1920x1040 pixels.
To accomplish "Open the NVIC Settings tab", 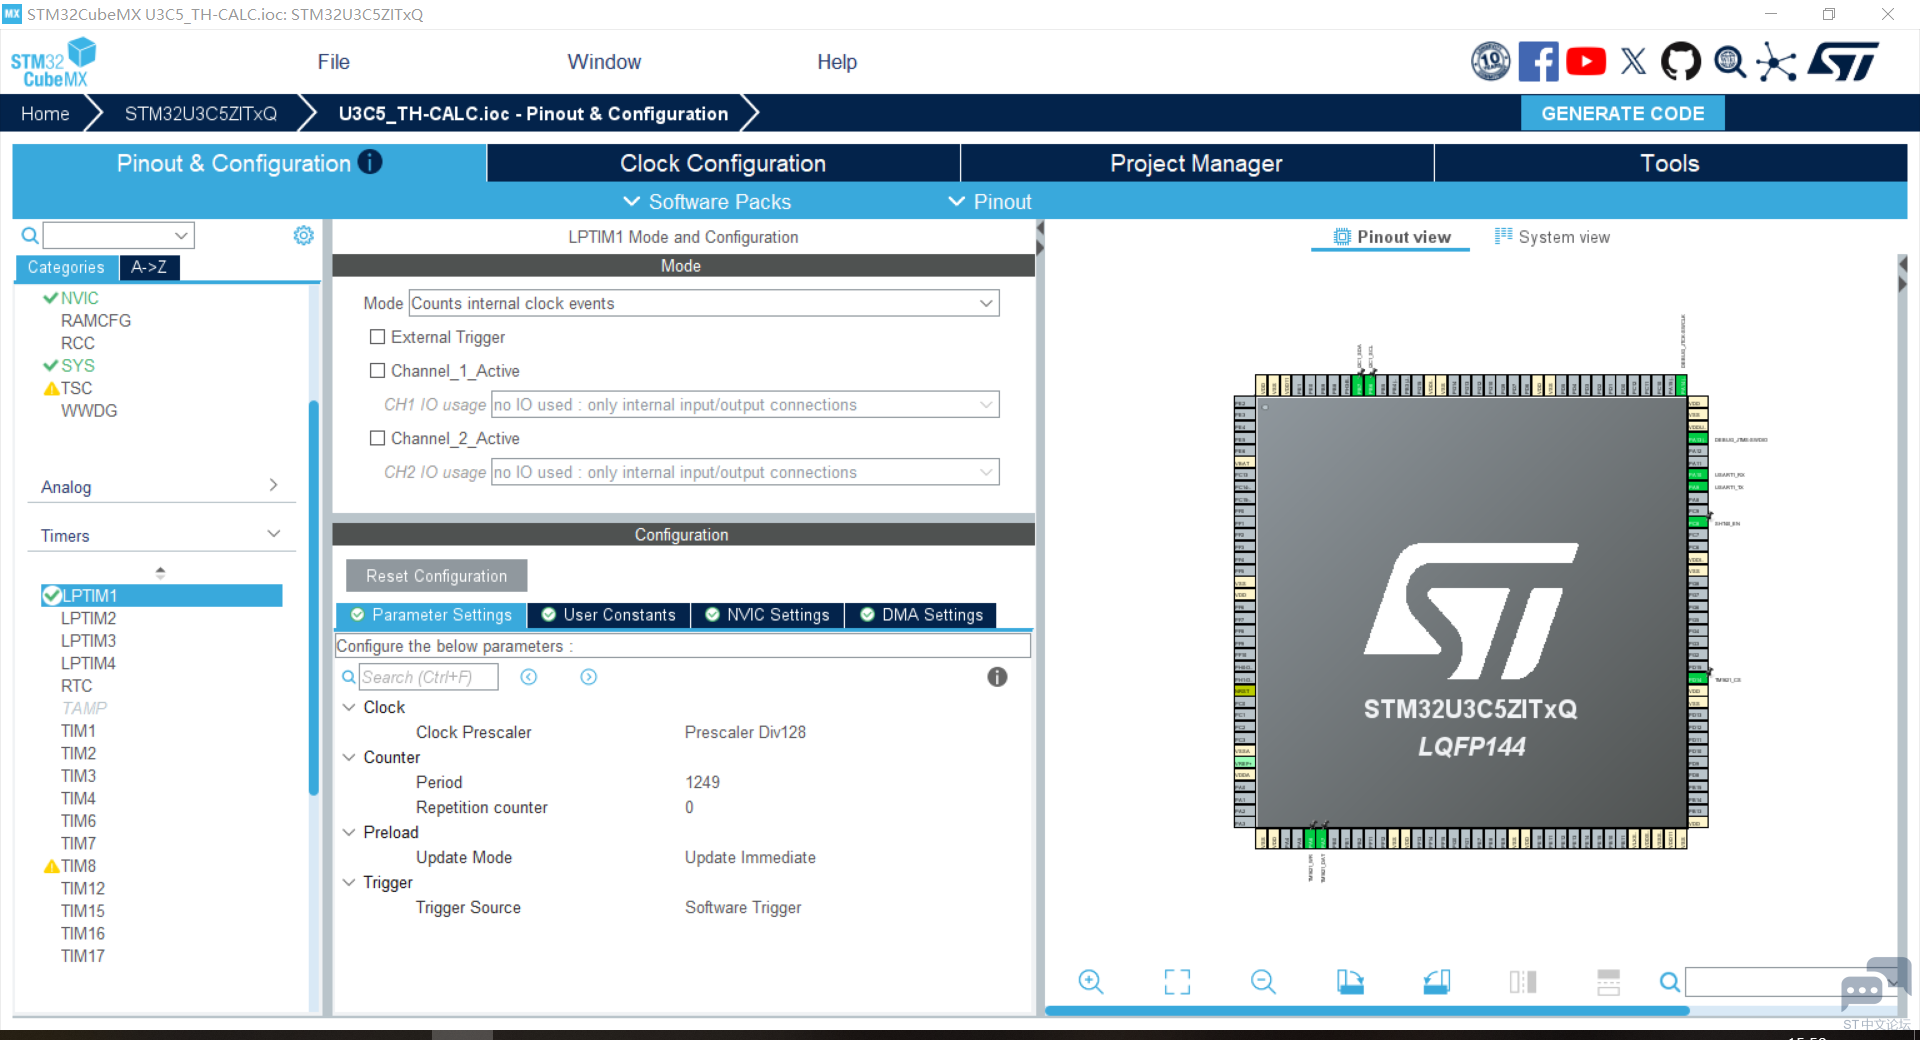I will (x=767, y=615).
